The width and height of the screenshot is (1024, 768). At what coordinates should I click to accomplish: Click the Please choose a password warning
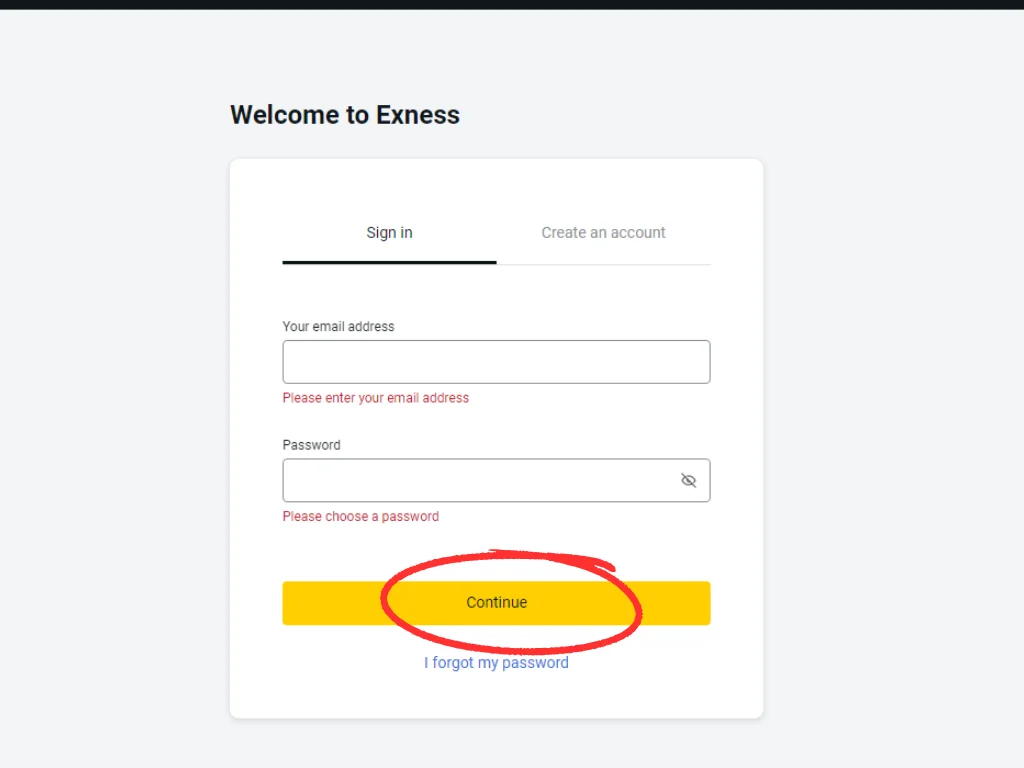point(361,516)
